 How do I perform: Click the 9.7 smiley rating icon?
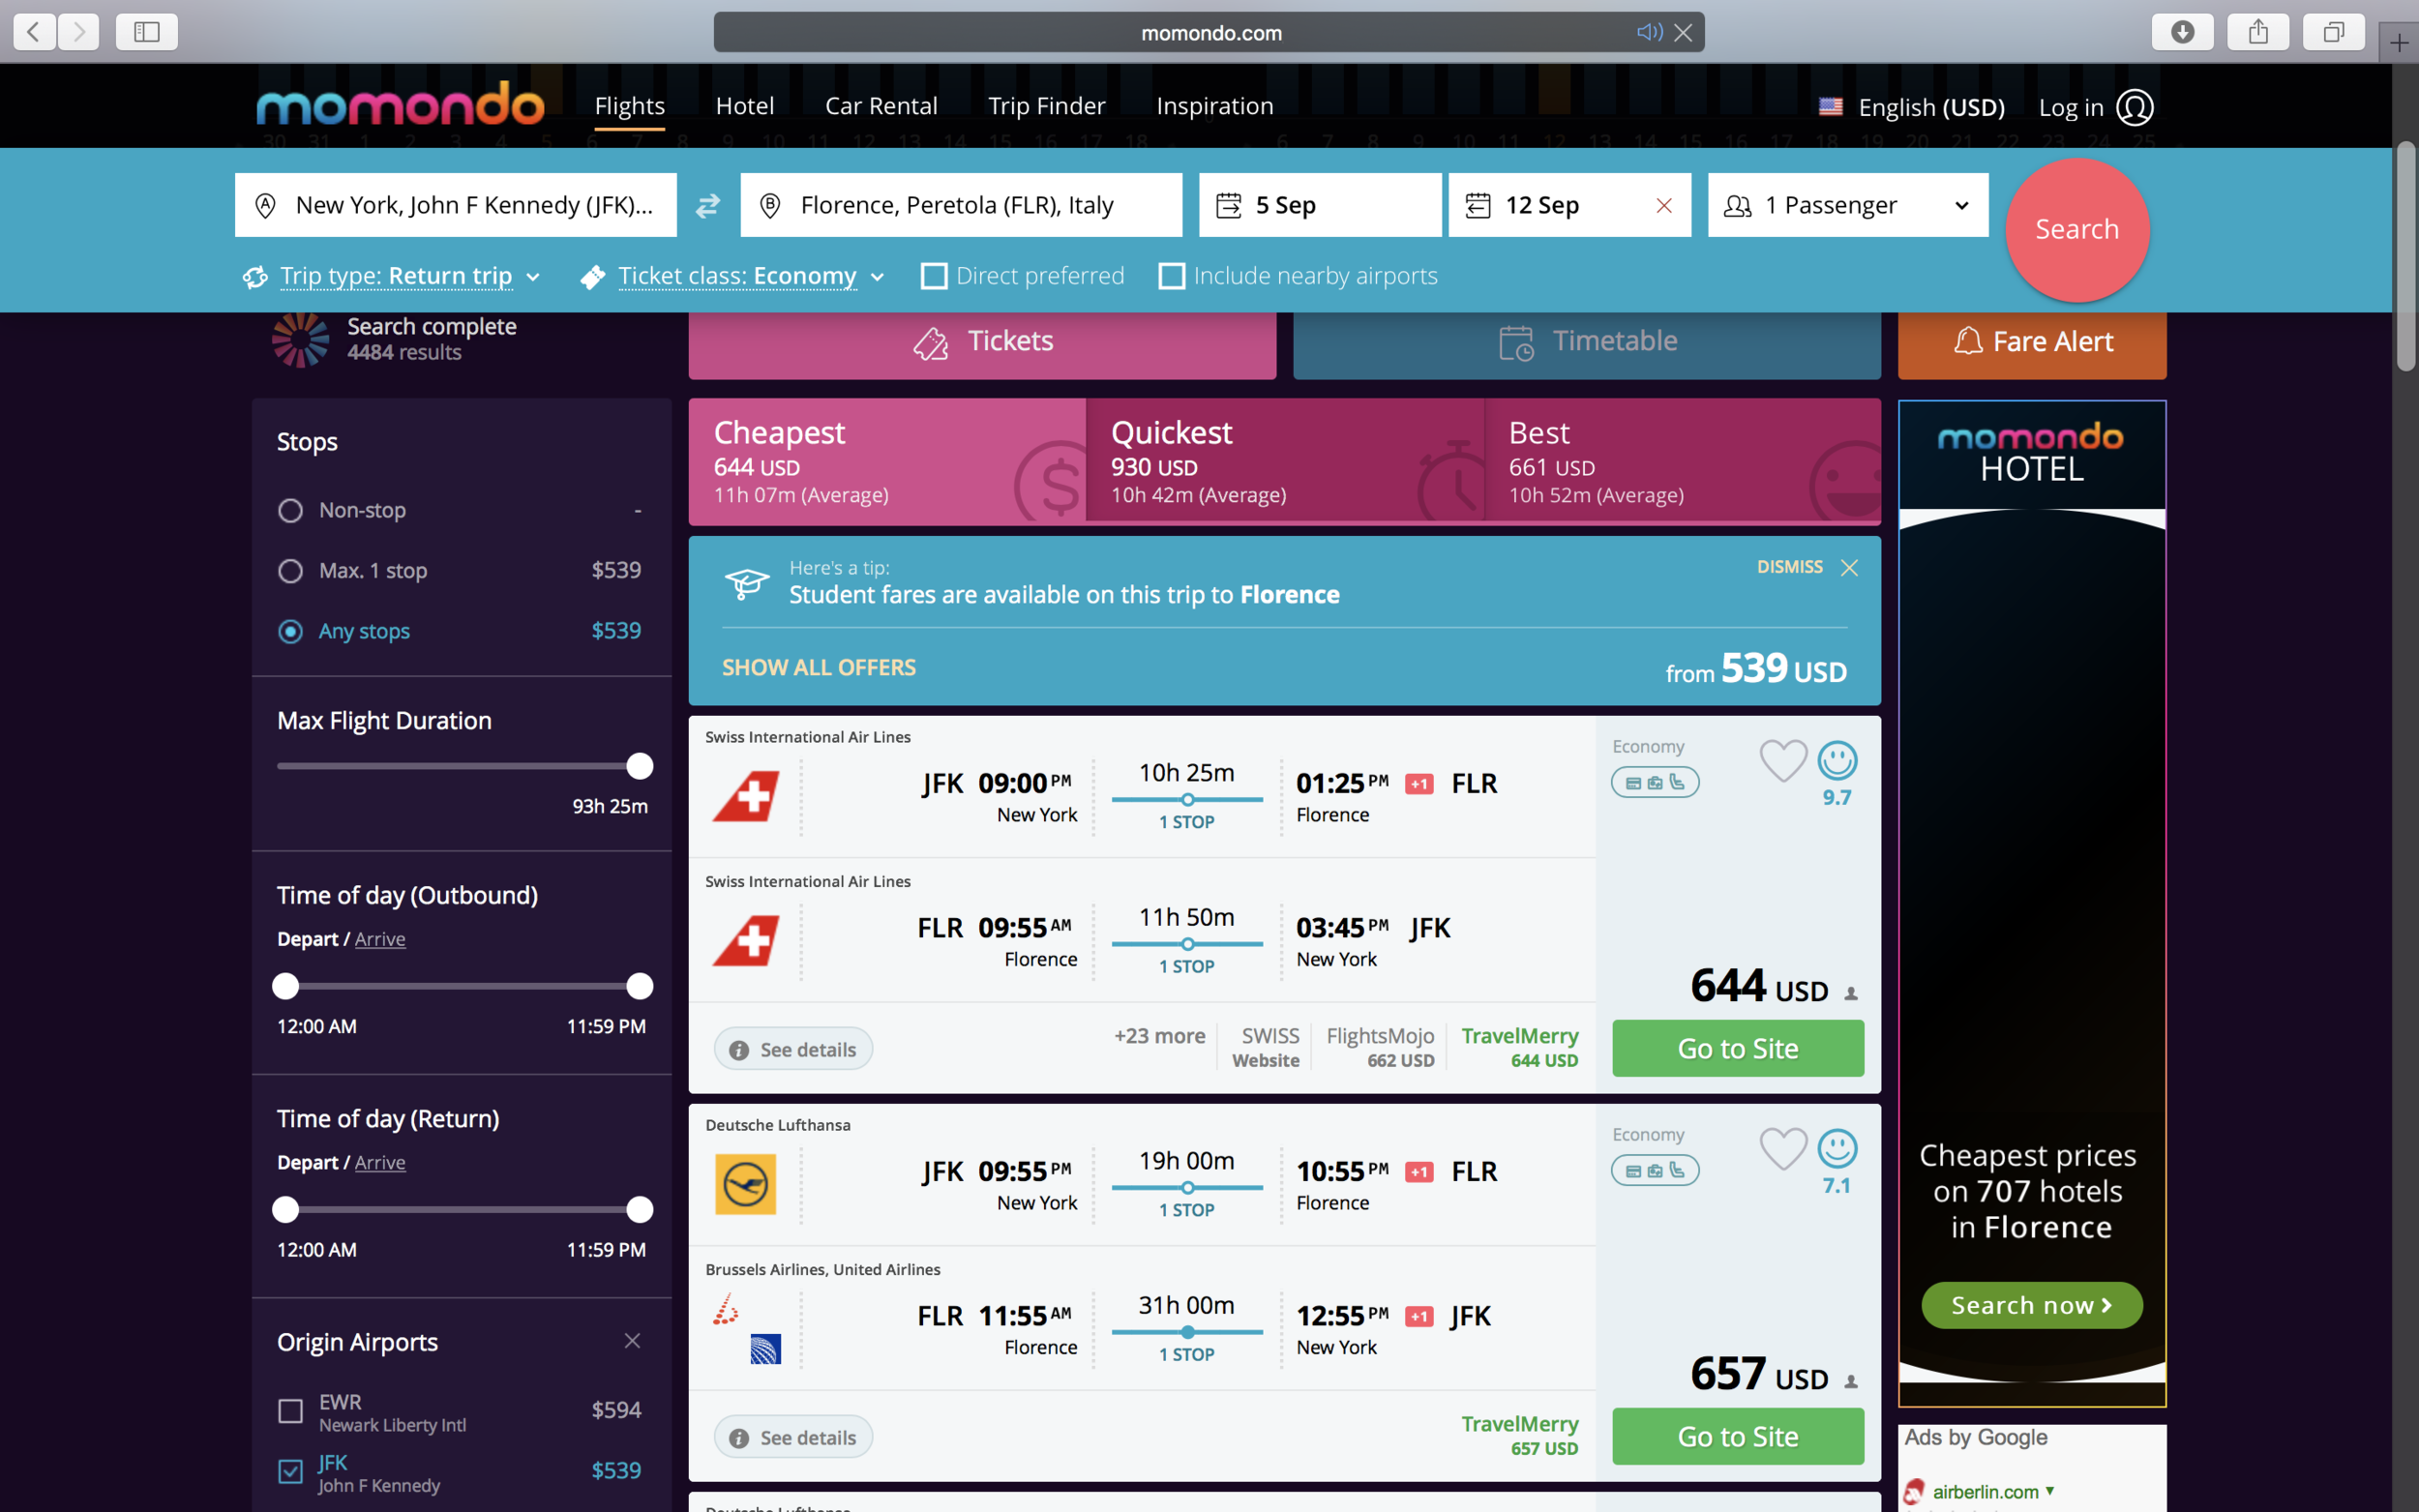point(1837,761)
